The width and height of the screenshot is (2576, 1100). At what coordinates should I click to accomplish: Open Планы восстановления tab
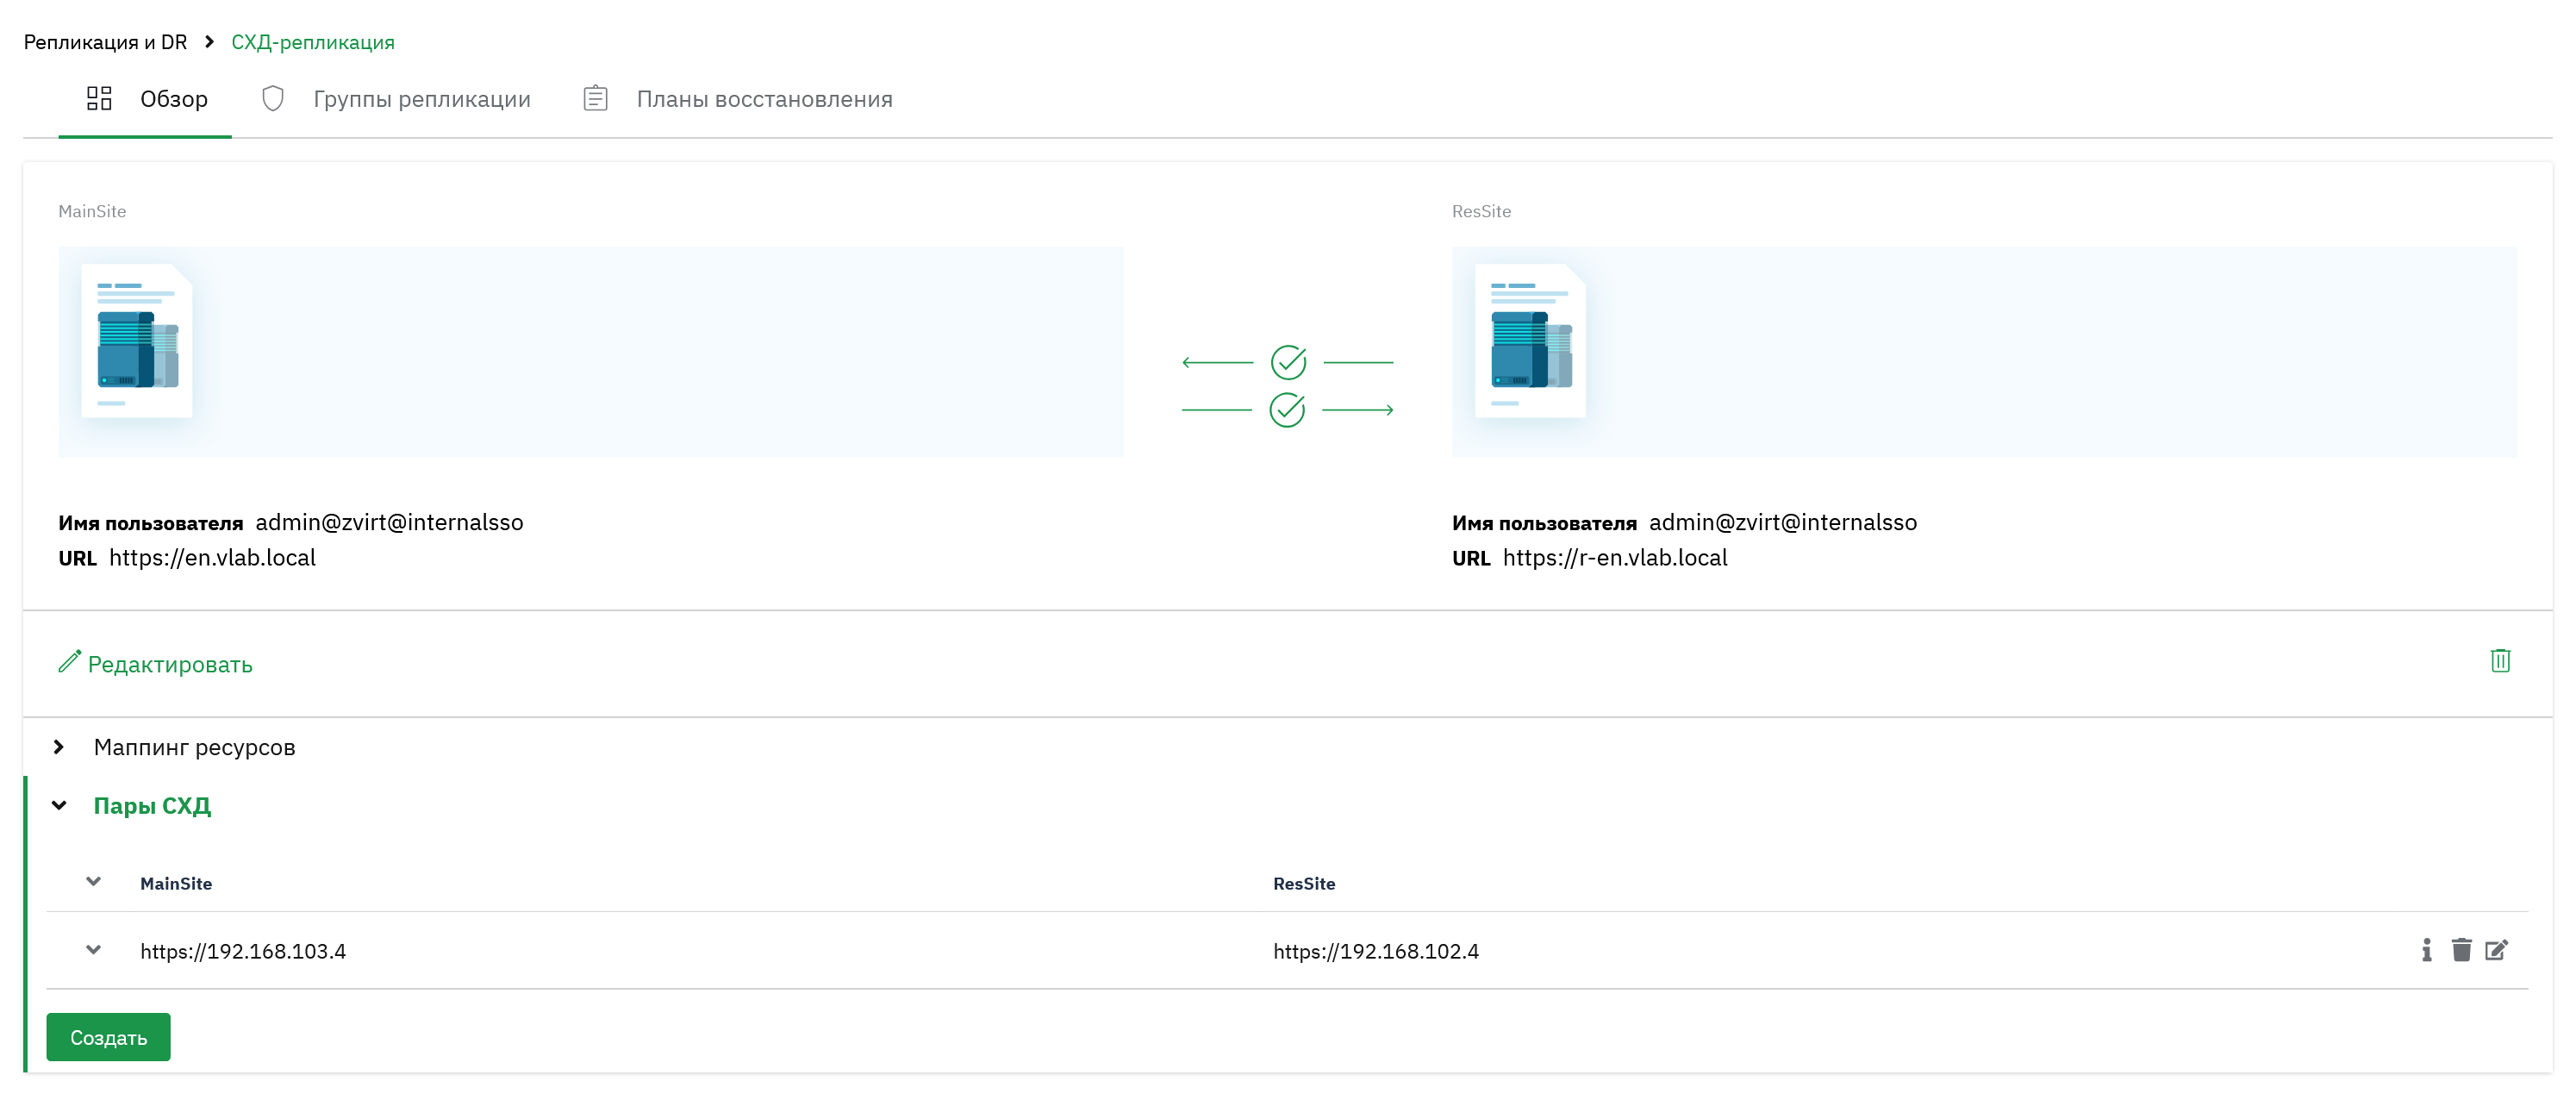coord(738,99)
